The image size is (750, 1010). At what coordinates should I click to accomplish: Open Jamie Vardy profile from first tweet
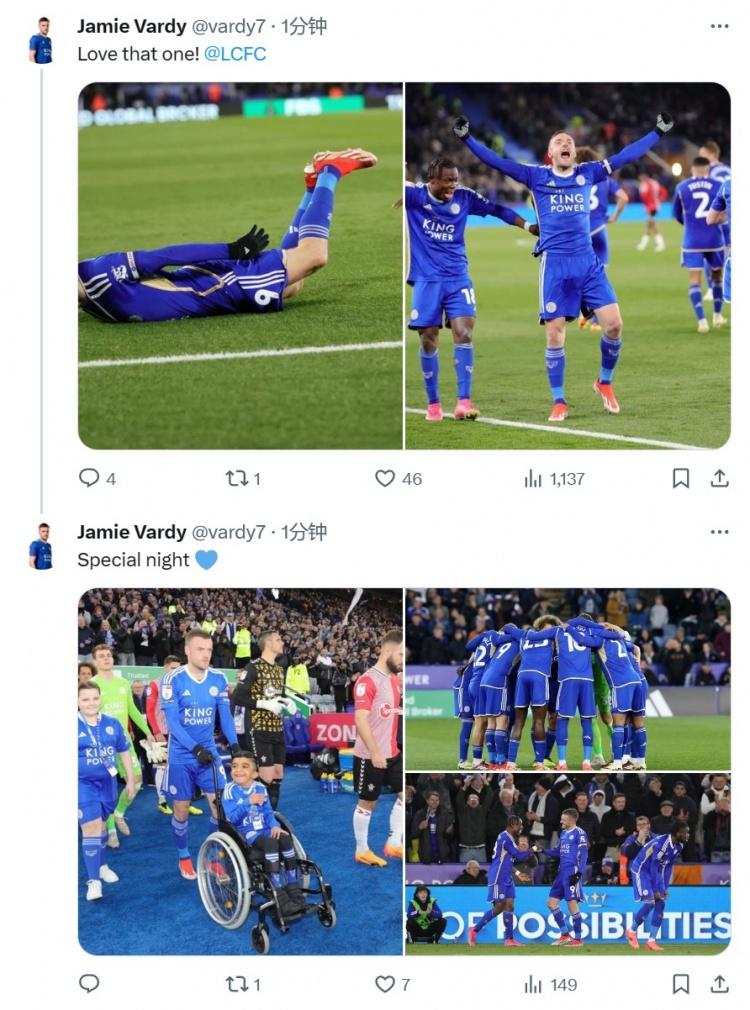(131, 26)
